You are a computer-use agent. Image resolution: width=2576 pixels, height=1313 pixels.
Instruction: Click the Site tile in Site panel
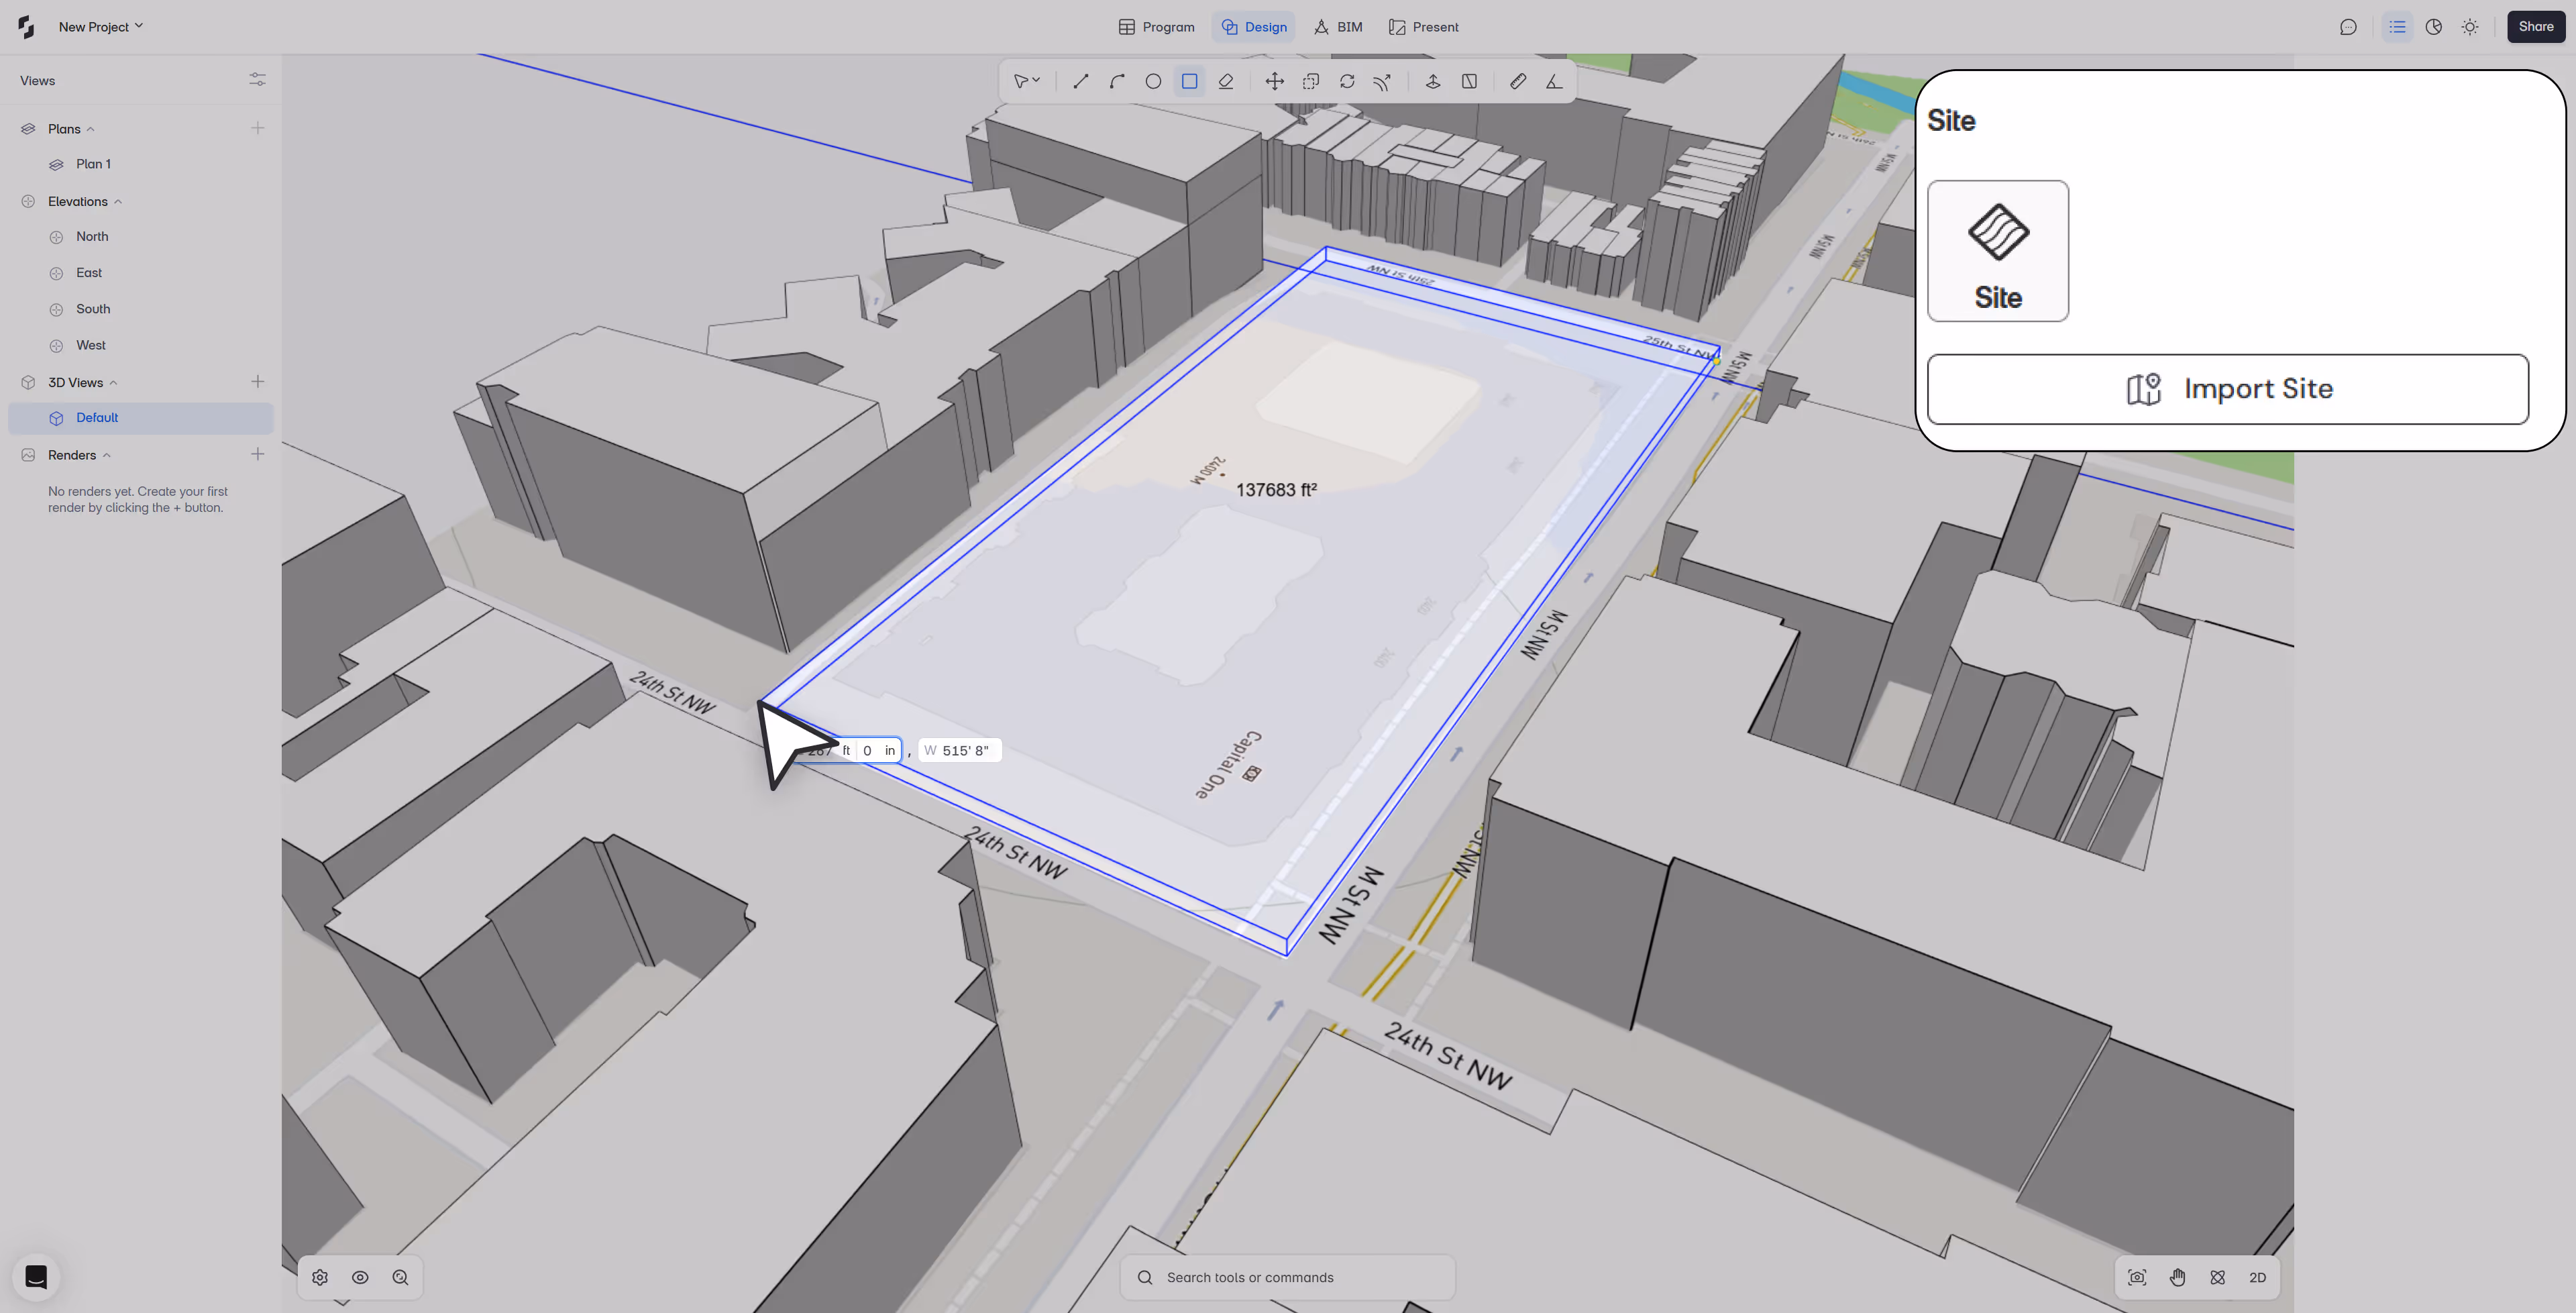[x=1997, y=251]
